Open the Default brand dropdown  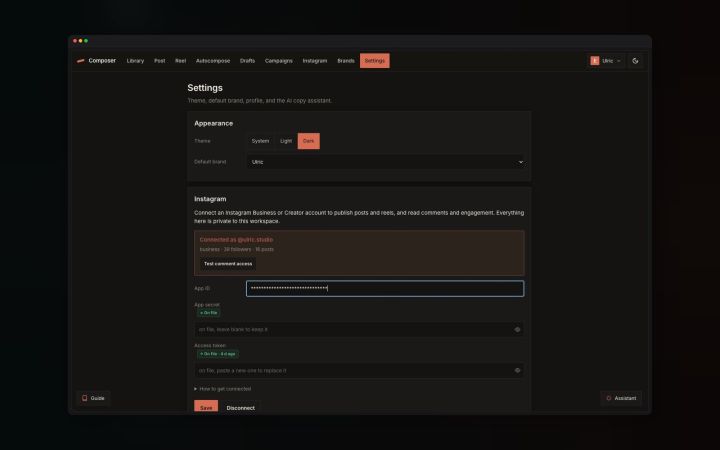coord(385,162)
